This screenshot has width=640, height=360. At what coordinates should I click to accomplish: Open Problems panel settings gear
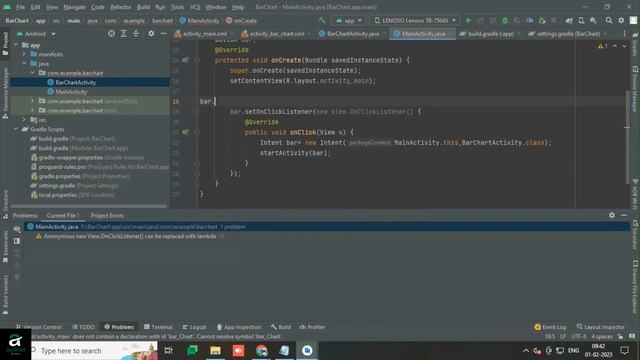pos(611,215)
